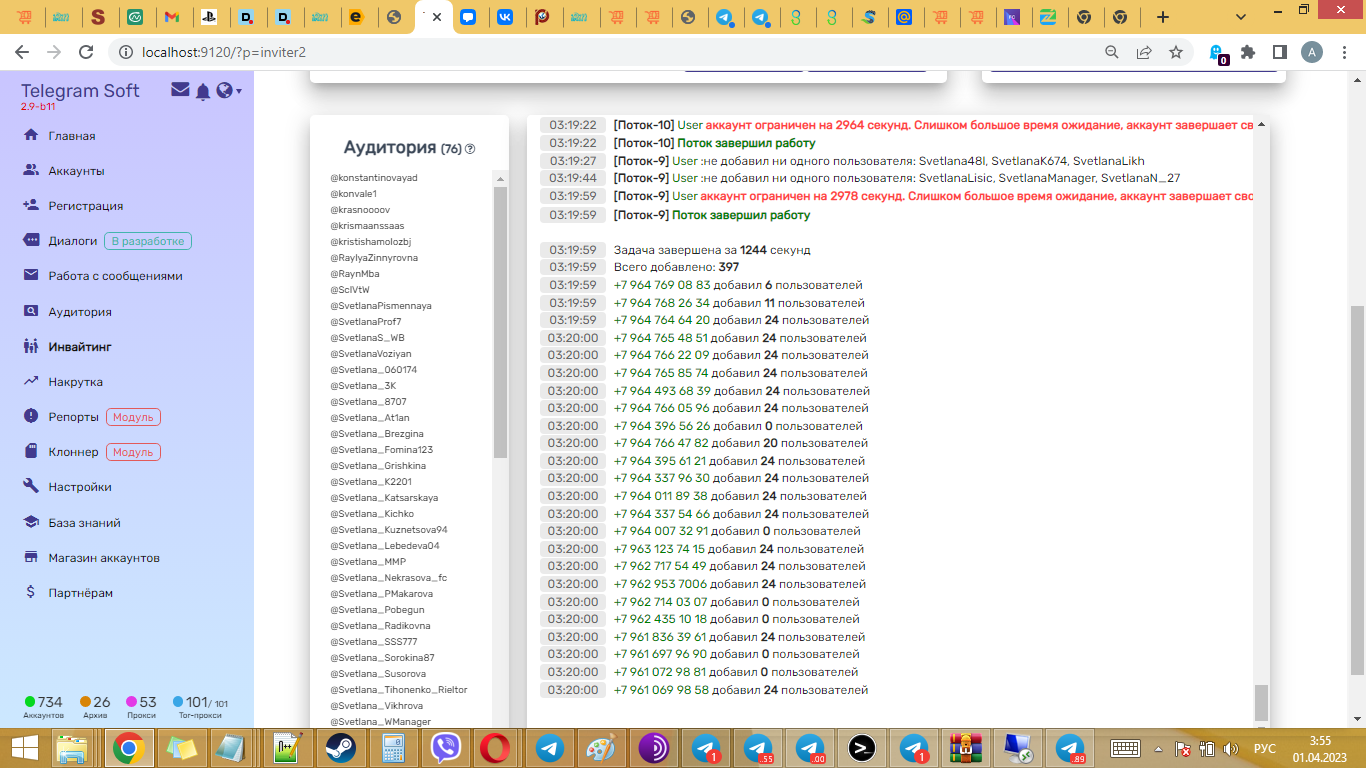
Task: Select @Svetlana_Grishkina in audience list
Action: click(378, 465)
